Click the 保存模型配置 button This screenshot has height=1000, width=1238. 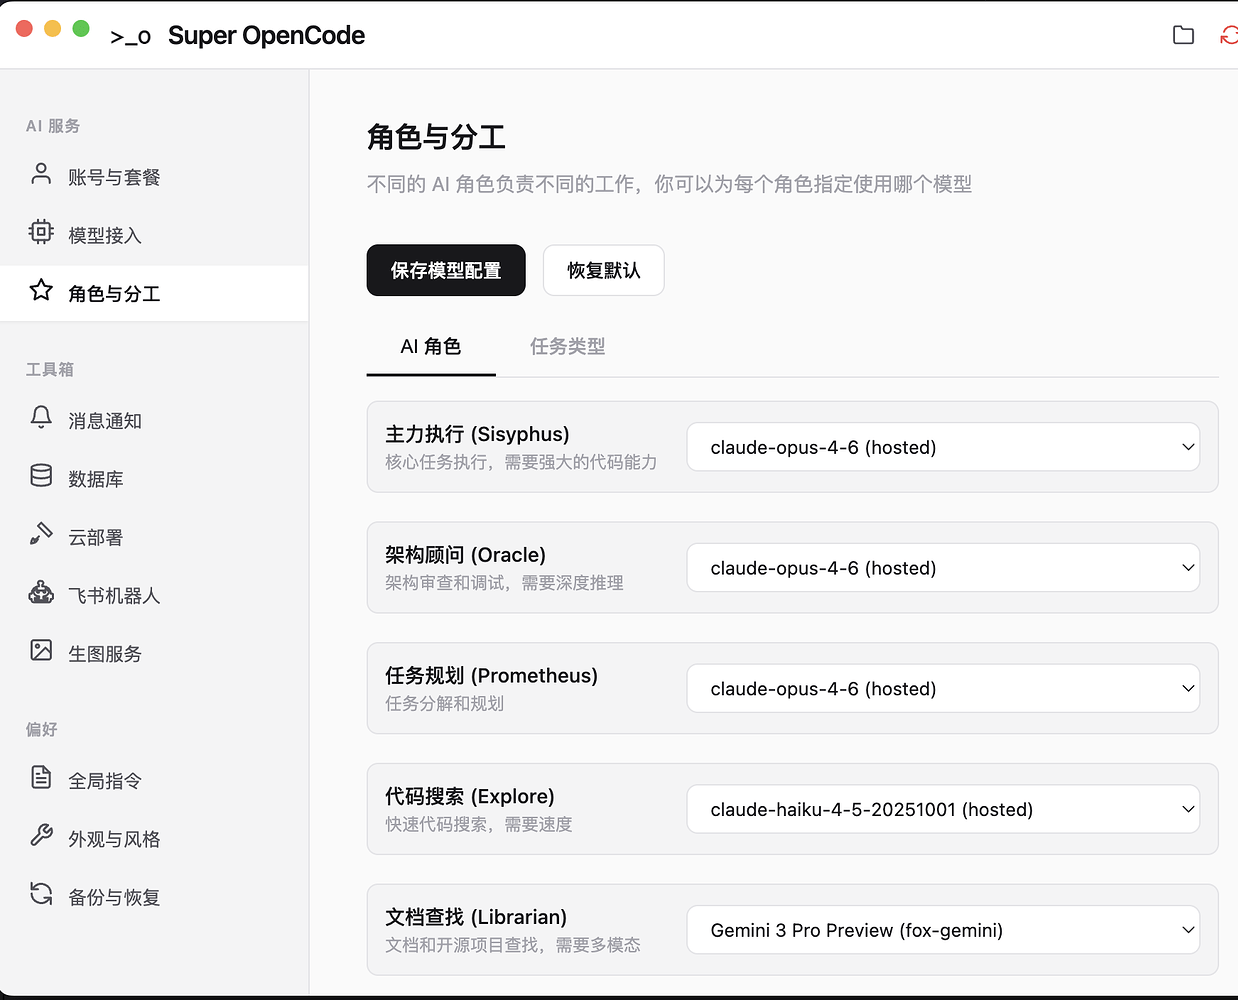click(x=446, y=270)
